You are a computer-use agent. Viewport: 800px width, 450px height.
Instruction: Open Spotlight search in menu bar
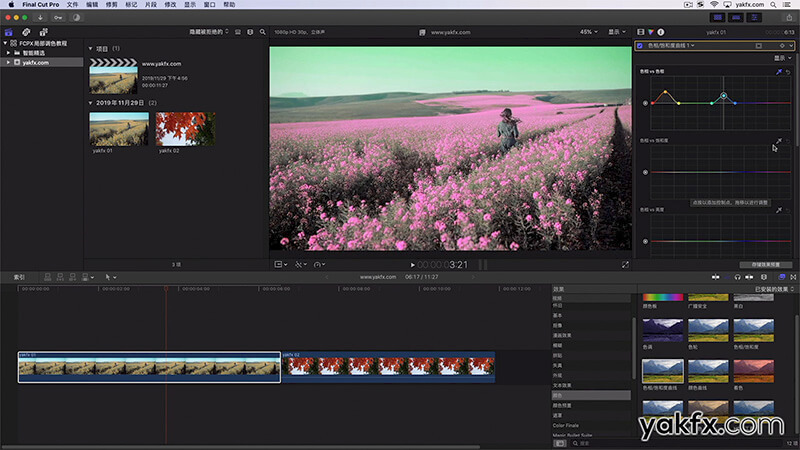(773, 5)
